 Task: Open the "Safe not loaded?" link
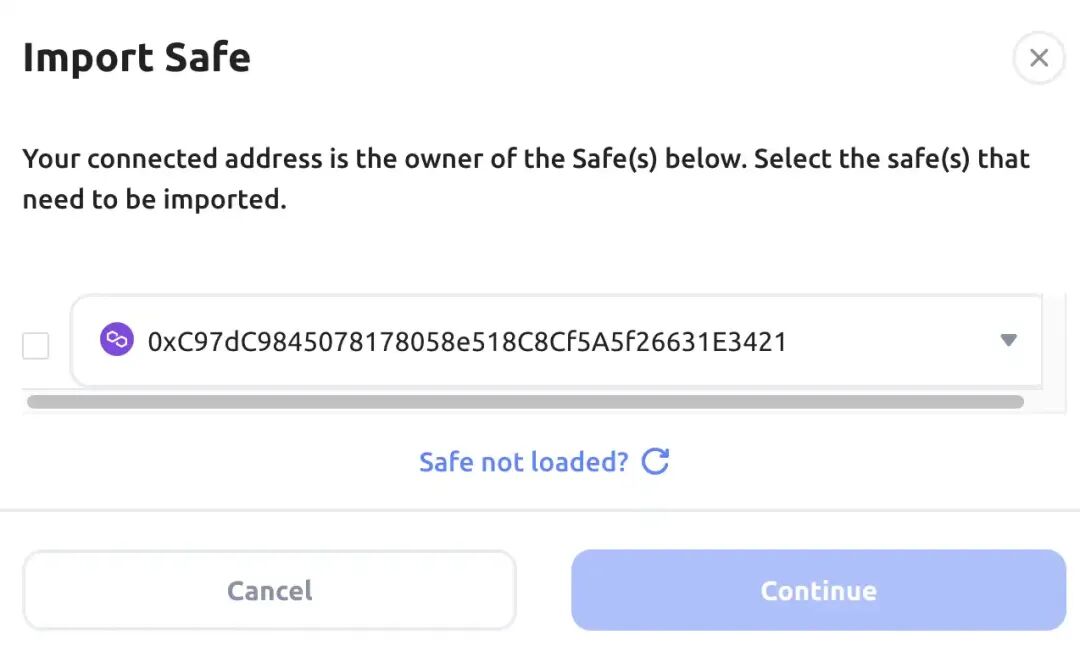point(523,462)
